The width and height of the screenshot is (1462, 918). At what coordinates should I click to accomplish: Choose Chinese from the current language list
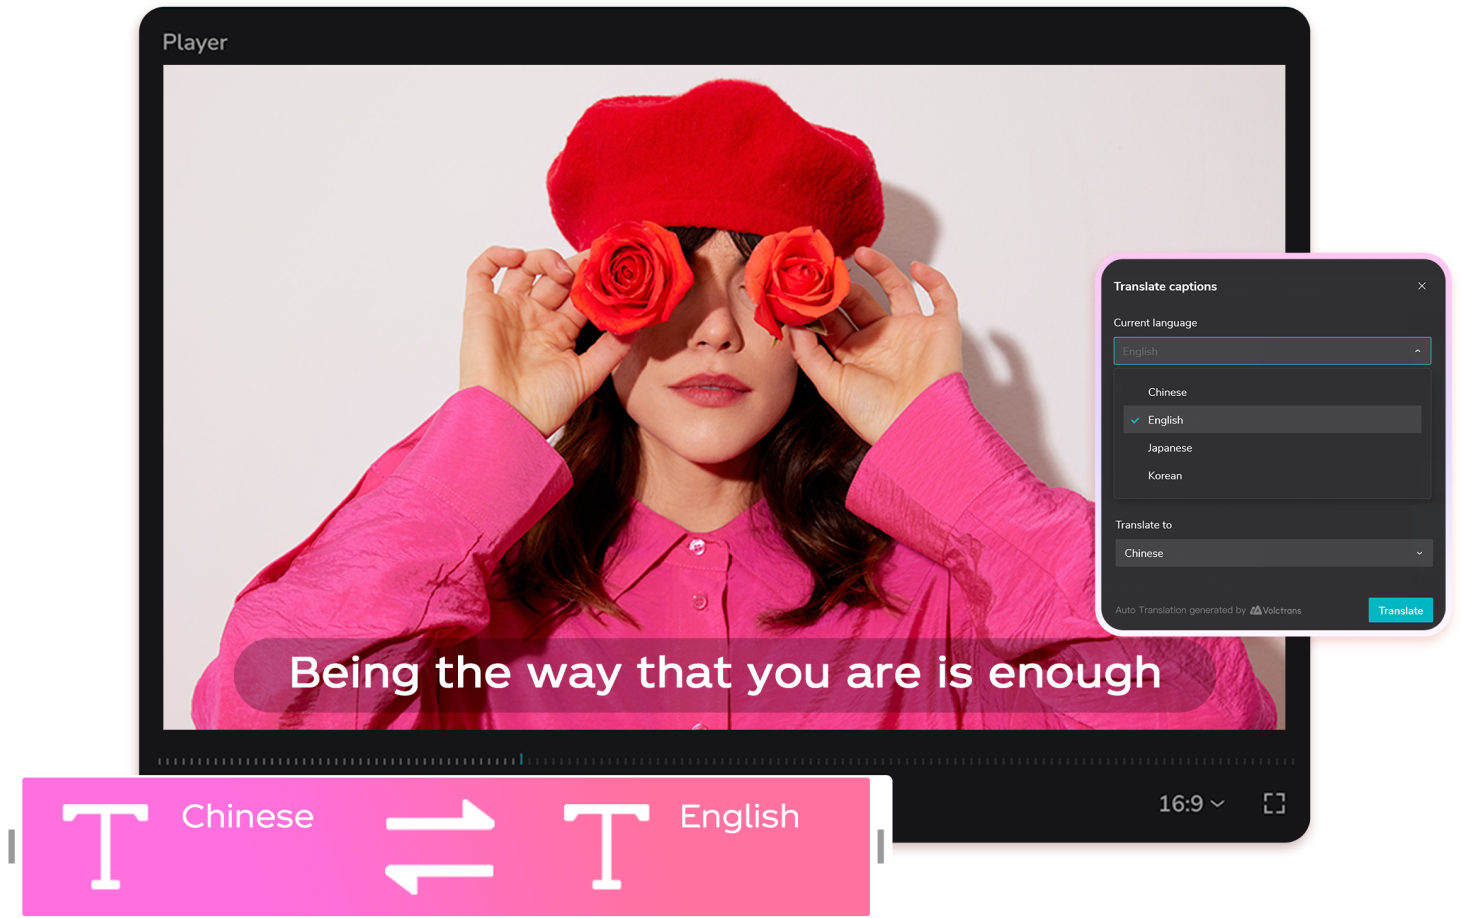click(x=1167, y=392)
